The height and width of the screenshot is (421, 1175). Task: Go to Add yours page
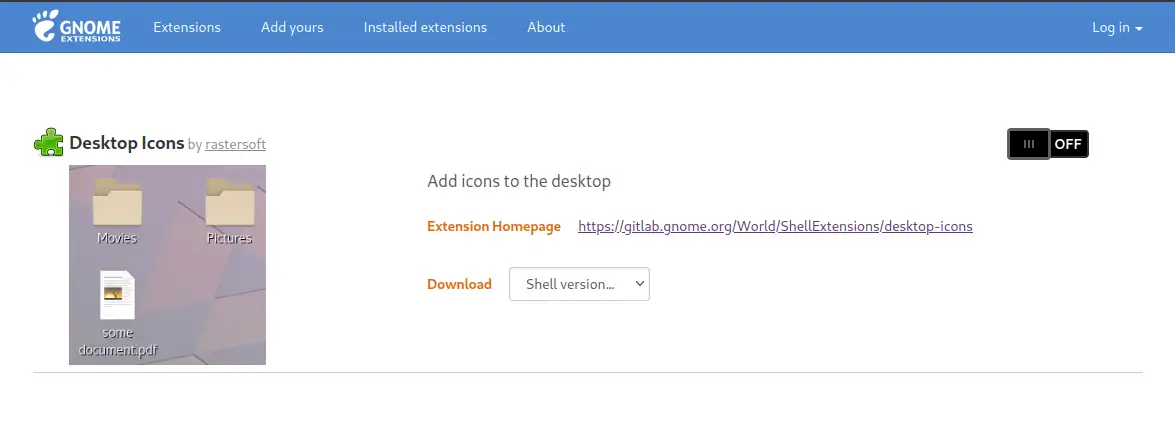[292, 27]
